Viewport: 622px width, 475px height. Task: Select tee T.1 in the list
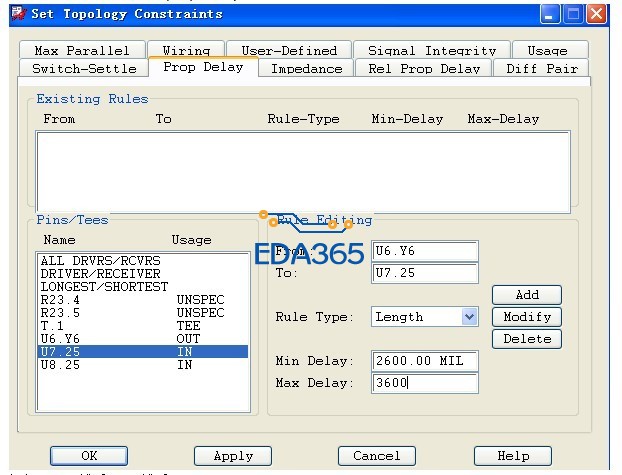143,326
